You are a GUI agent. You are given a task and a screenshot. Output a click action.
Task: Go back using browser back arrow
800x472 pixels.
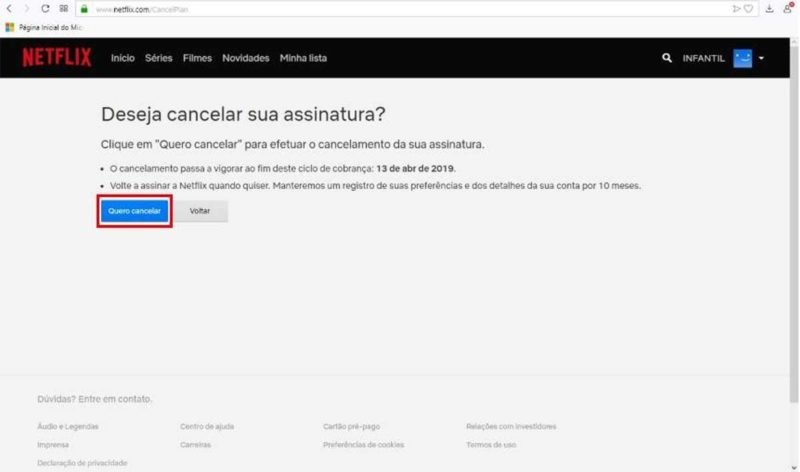[x=9, y=8]
